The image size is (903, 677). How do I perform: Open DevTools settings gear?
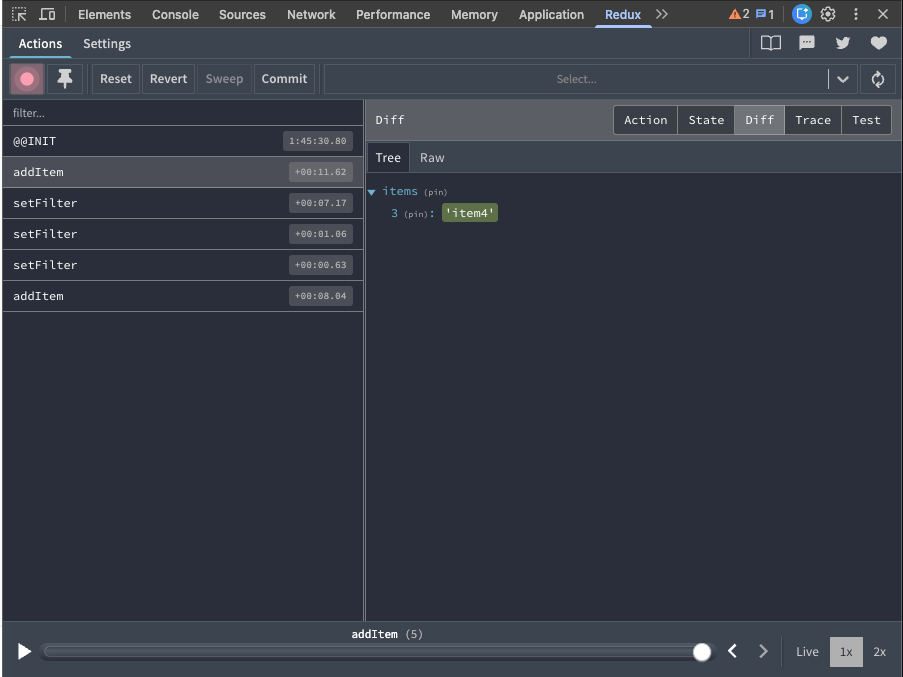click(828, 14)
